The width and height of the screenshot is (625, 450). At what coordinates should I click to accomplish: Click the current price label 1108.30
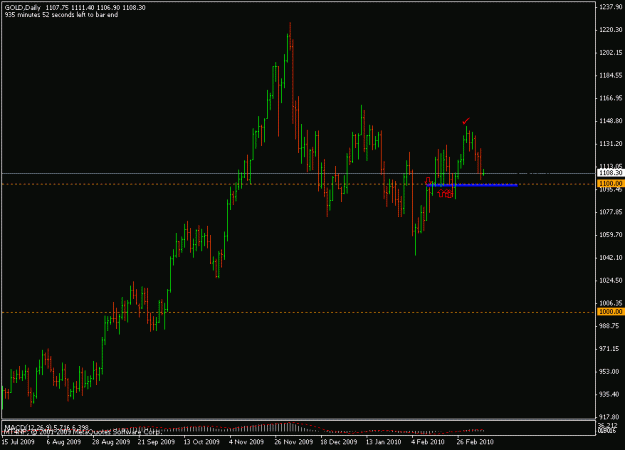[610, 173]
